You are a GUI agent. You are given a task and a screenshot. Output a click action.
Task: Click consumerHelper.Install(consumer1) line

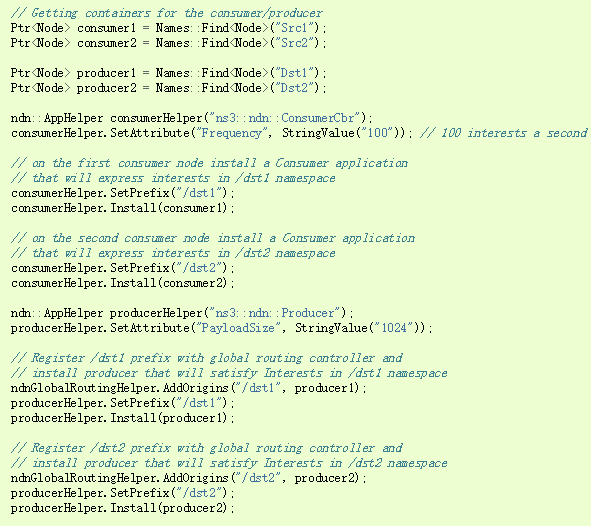[122, 208]
